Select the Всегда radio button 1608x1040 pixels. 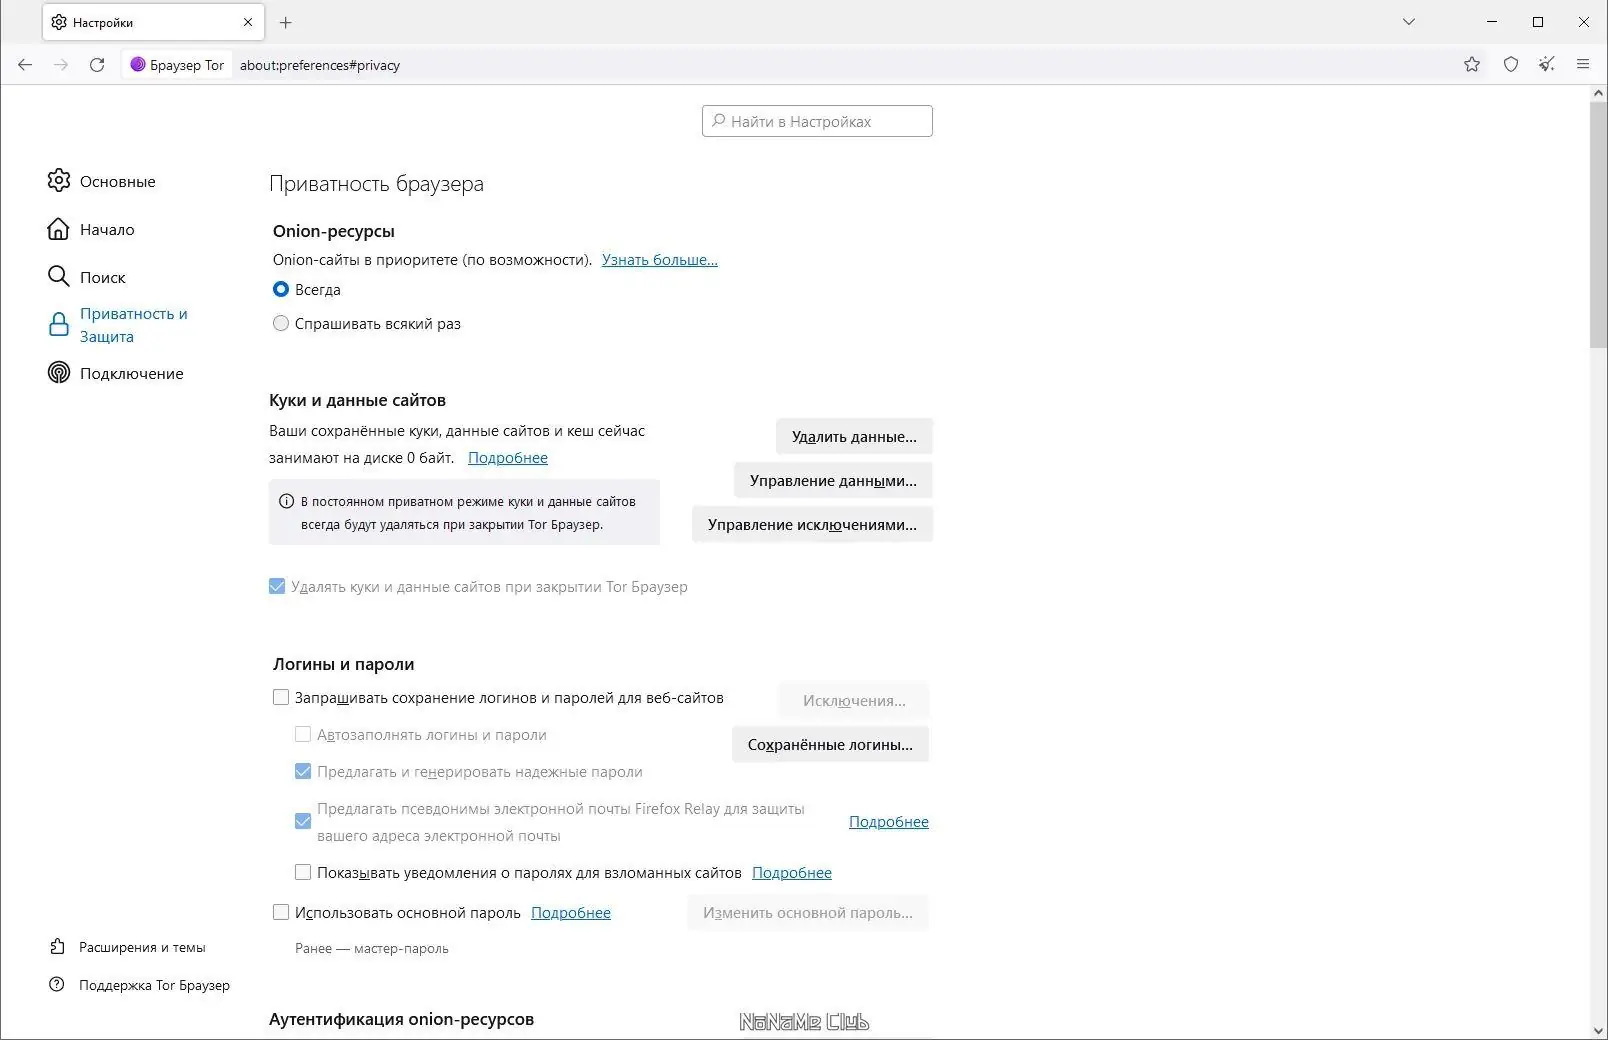click(x=281, y=289)
